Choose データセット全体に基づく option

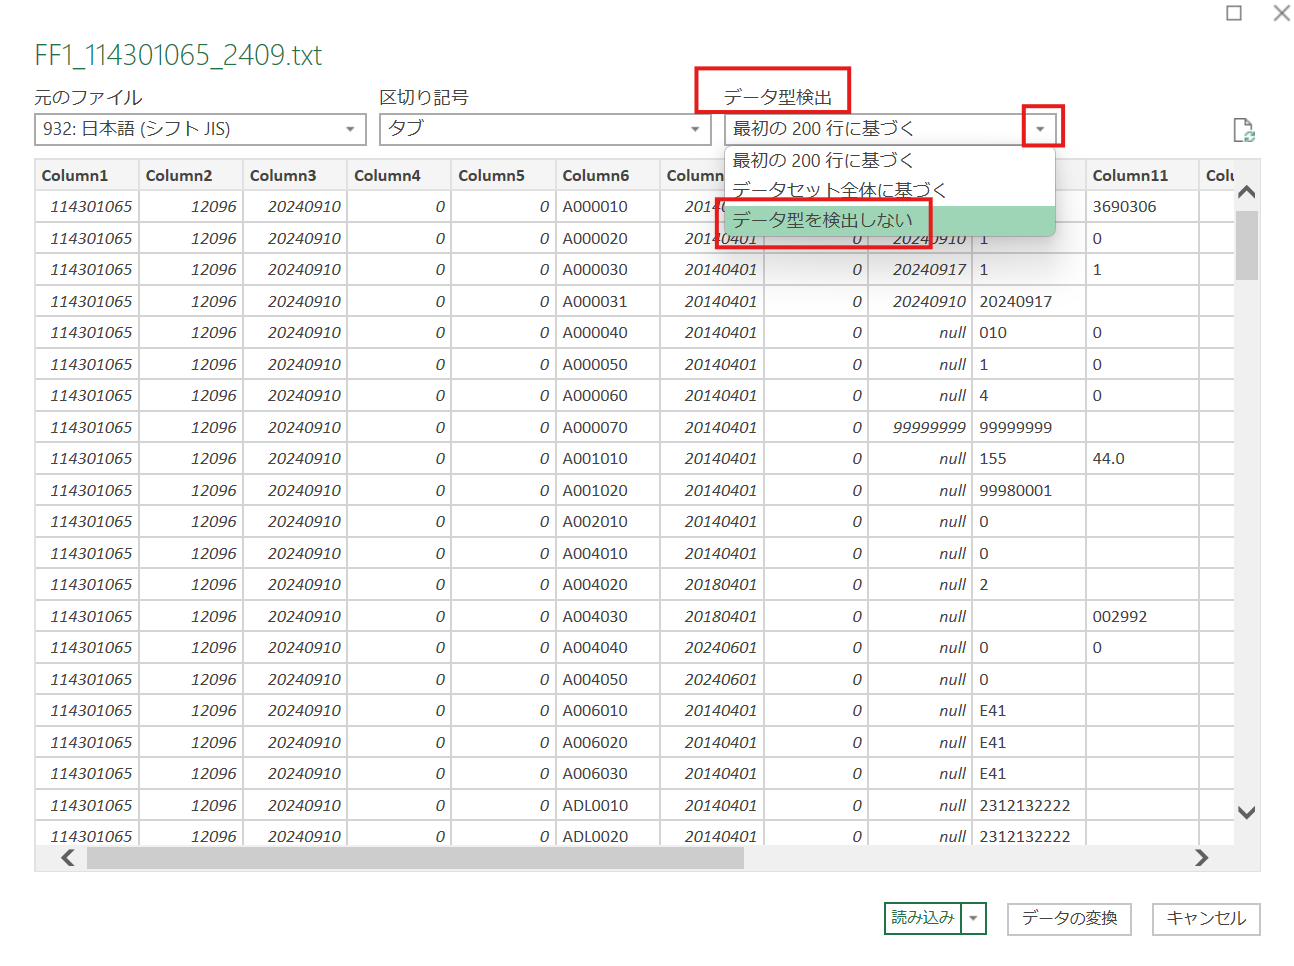pyautogui.click(x=890, y=190)
